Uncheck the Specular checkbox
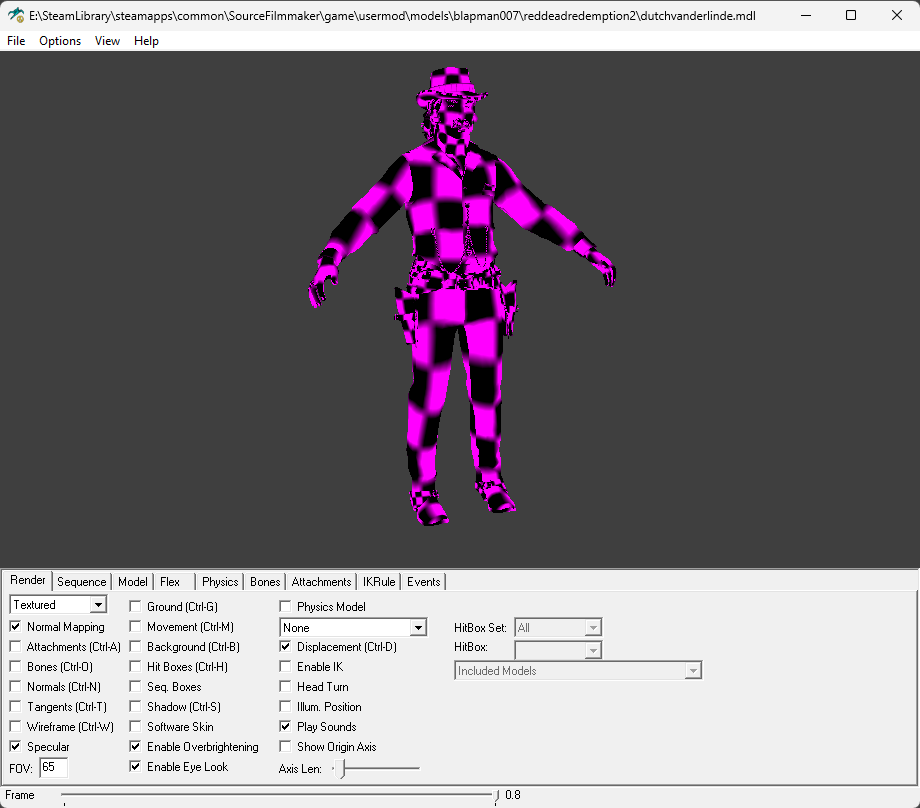Viewport: 920px width, 808px height. [x=16, y=746]
